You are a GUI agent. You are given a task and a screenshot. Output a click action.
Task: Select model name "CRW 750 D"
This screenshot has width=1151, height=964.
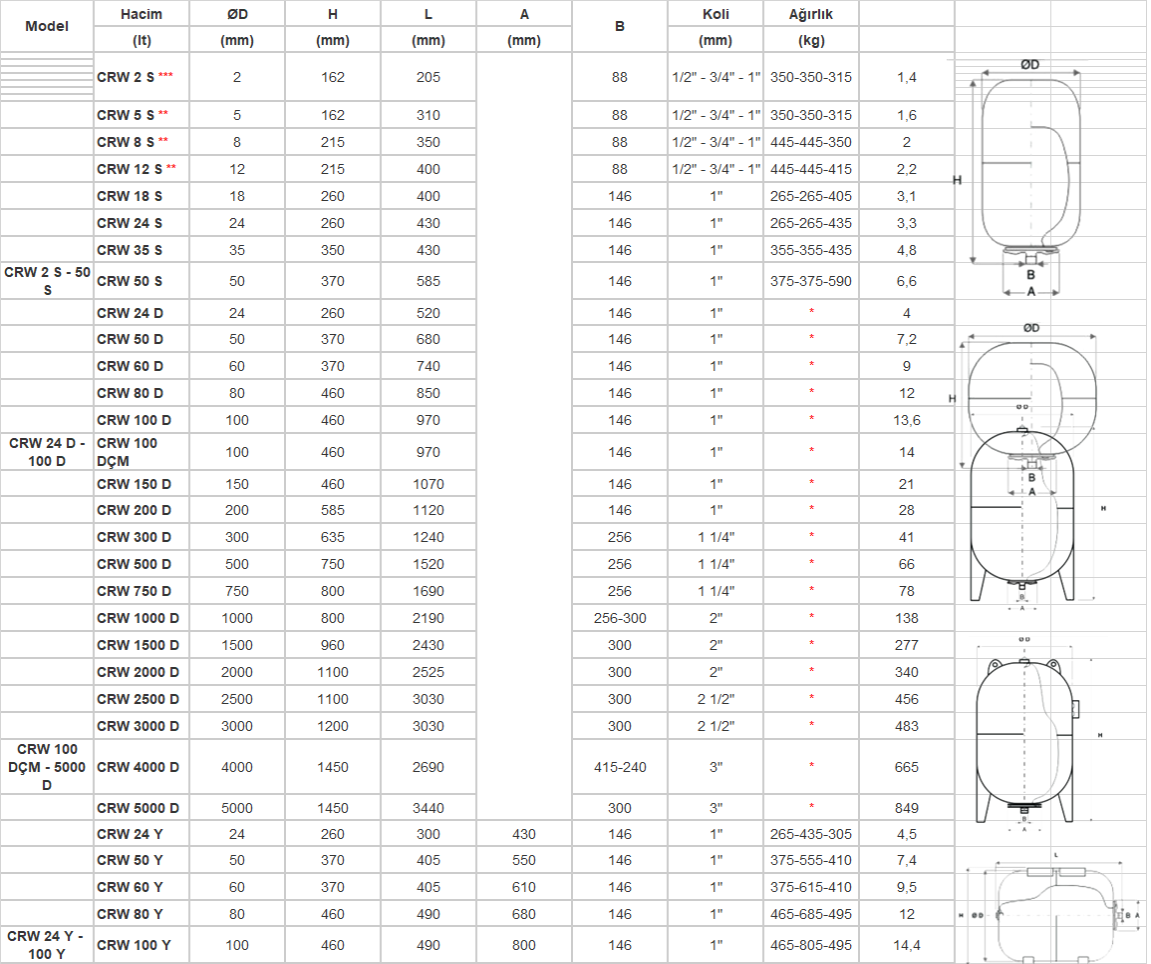[x=134, y=592]
